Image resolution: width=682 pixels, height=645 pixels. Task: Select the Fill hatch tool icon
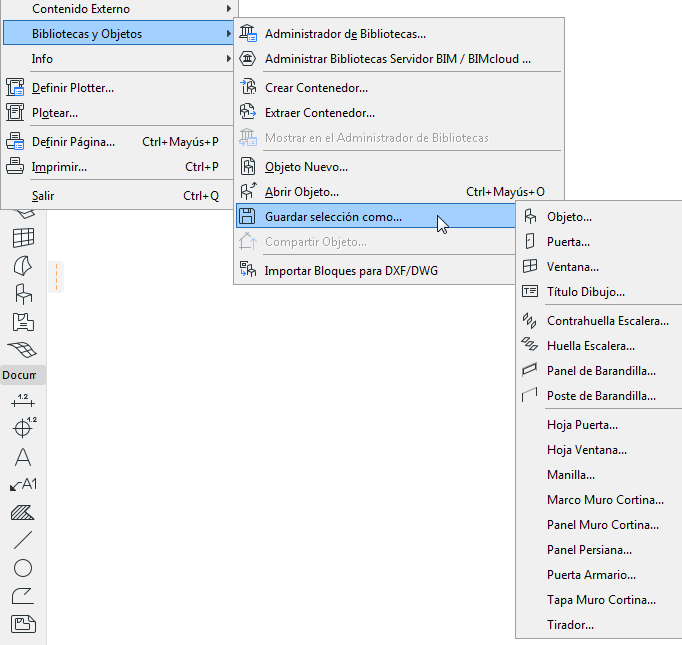coord(23,513)
